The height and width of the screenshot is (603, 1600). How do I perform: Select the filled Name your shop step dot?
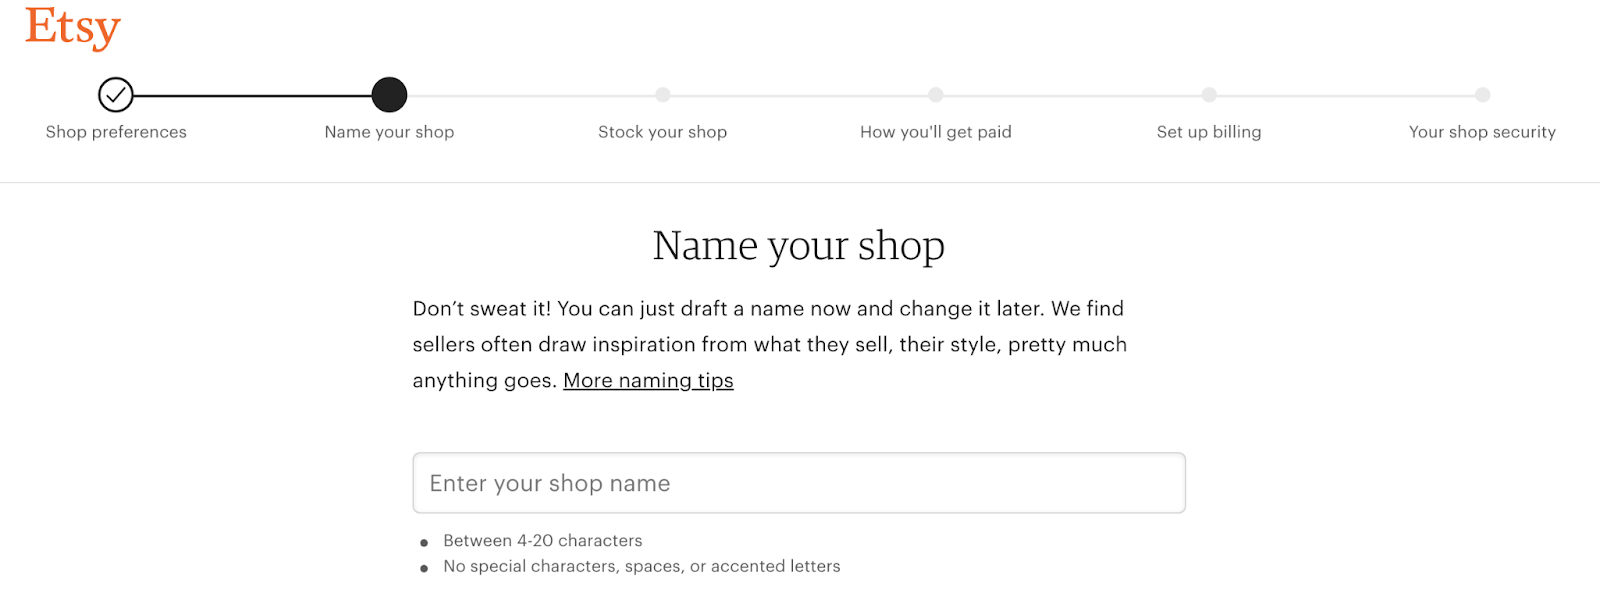click(x=389, y=95)
